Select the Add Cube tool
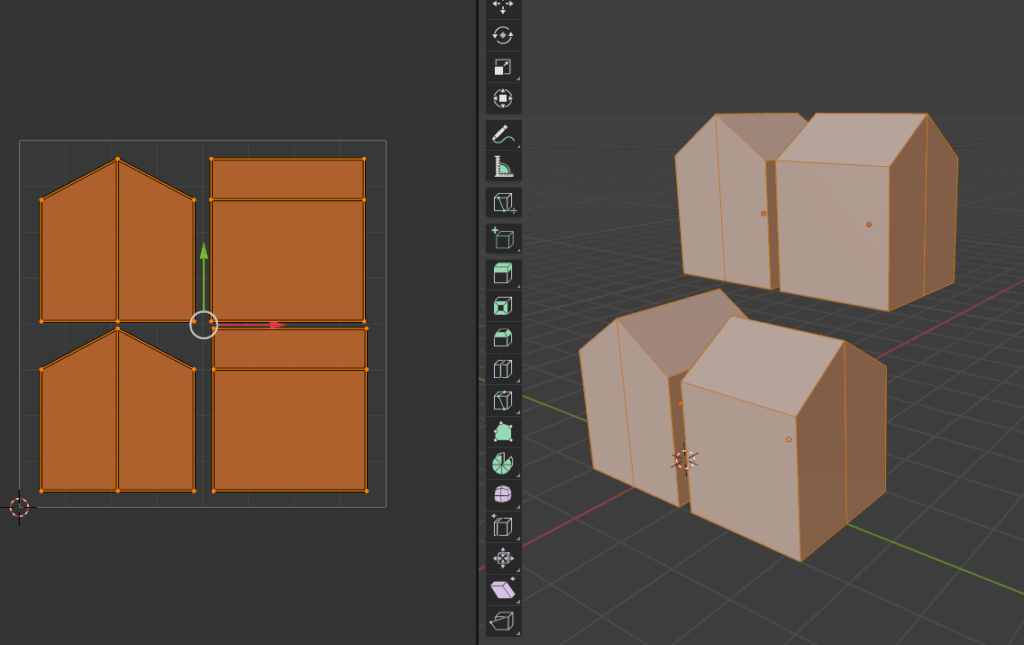The image size is (1024, 645). (503, 238)
